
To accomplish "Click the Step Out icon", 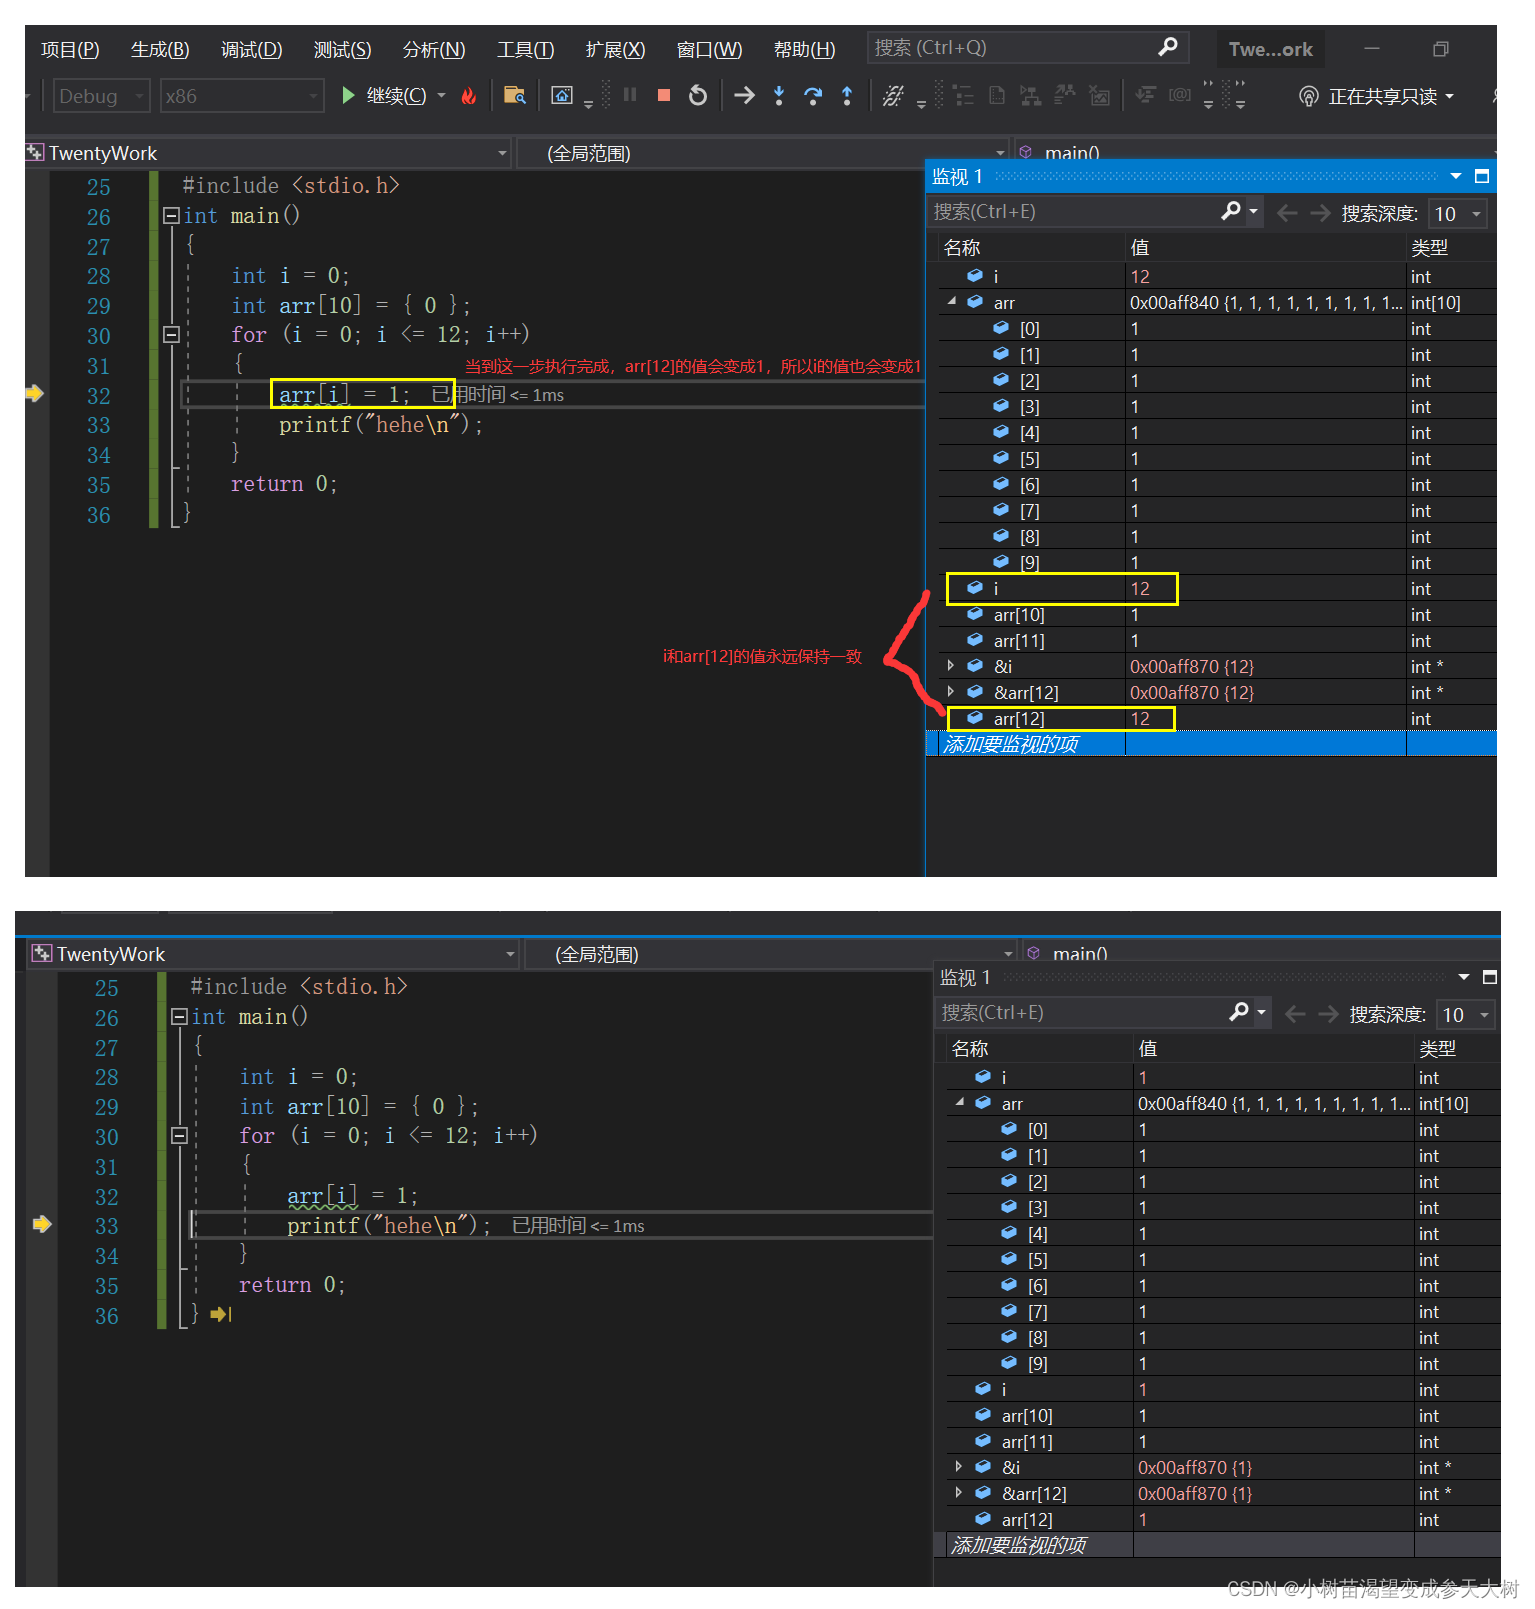I will 847,96.
